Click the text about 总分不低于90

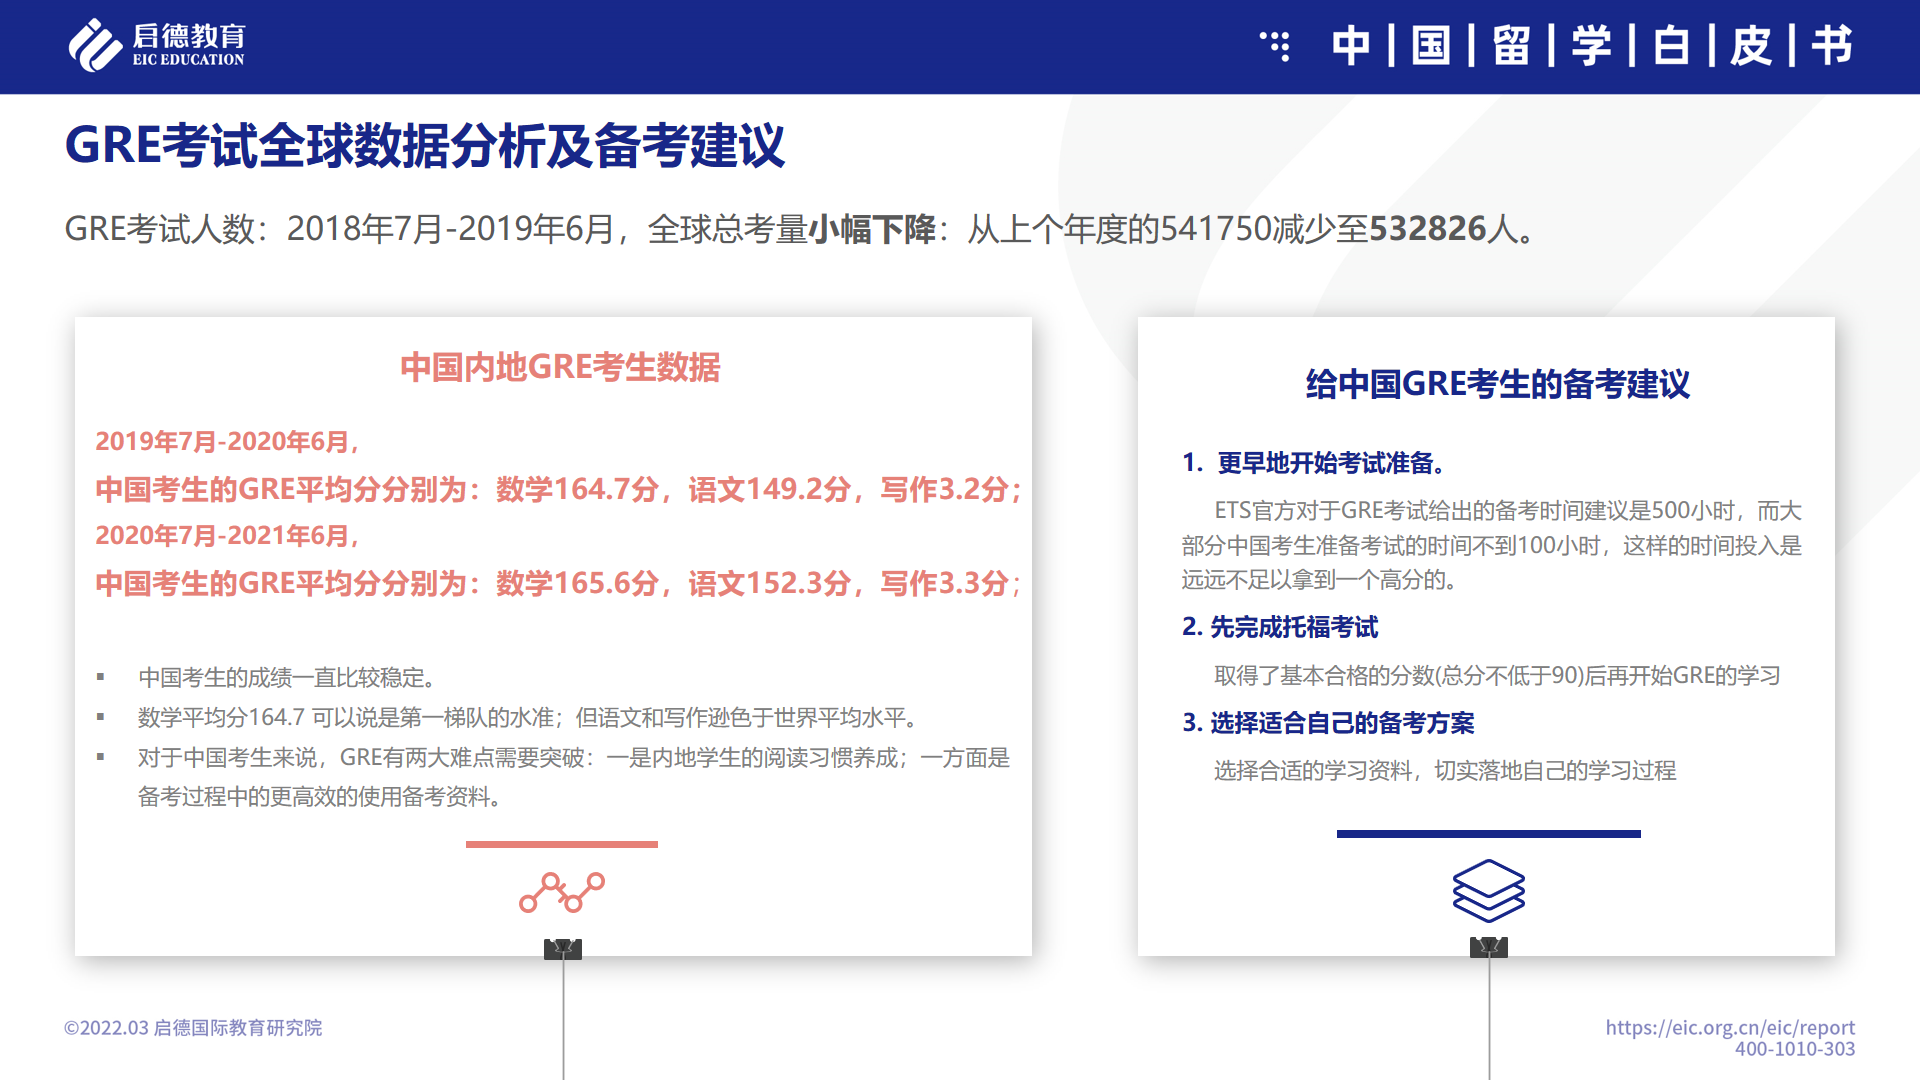point(1497,676)
